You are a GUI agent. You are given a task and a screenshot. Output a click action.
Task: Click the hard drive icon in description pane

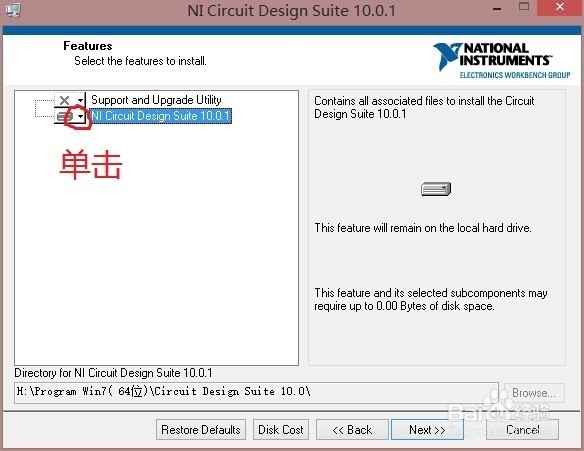coord(436,189)
